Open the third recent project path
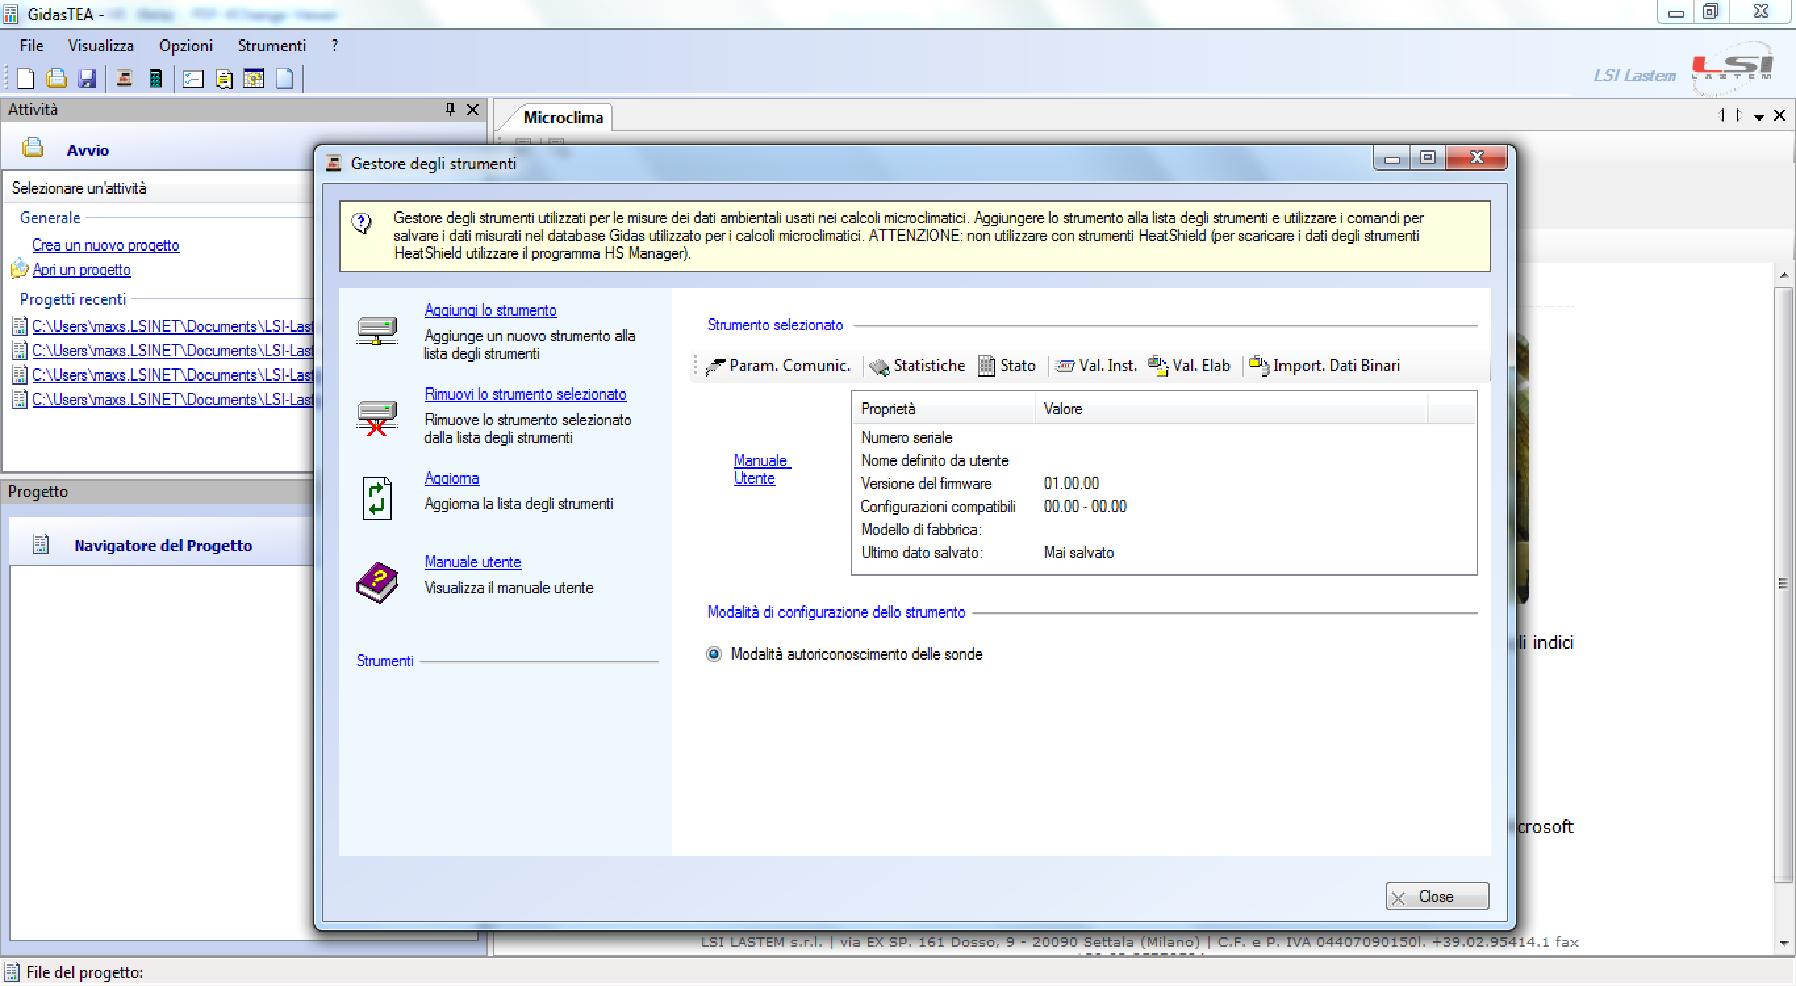This screenshot has height=986, width=1796. 172,375
